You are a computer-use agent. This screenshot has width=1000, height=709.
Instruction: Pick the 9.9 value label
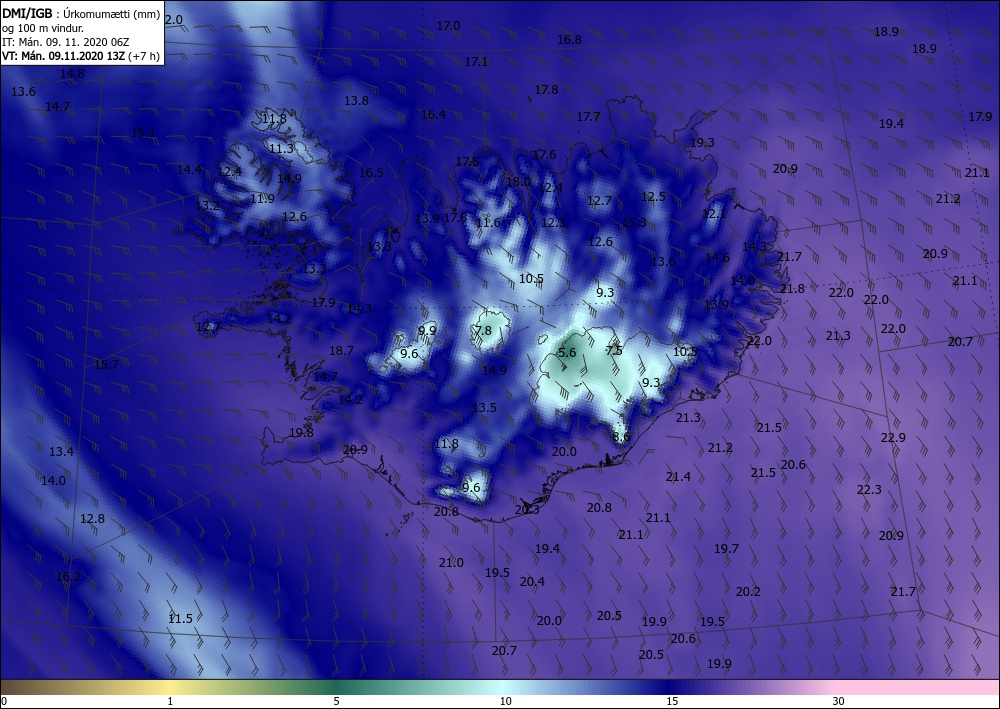(x=427, y=330)
